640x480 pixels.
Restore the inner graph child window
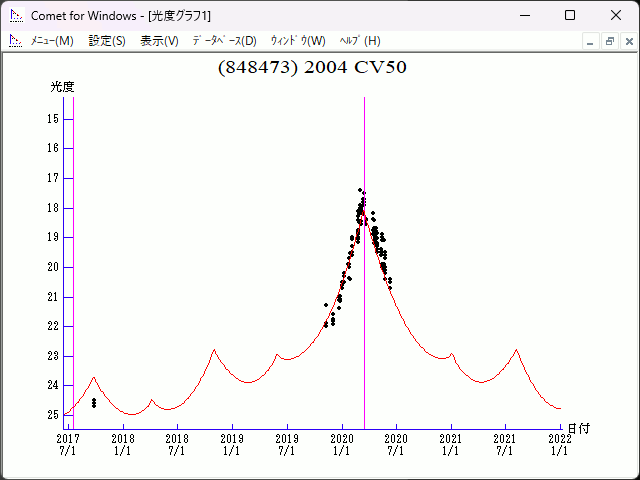609,41
